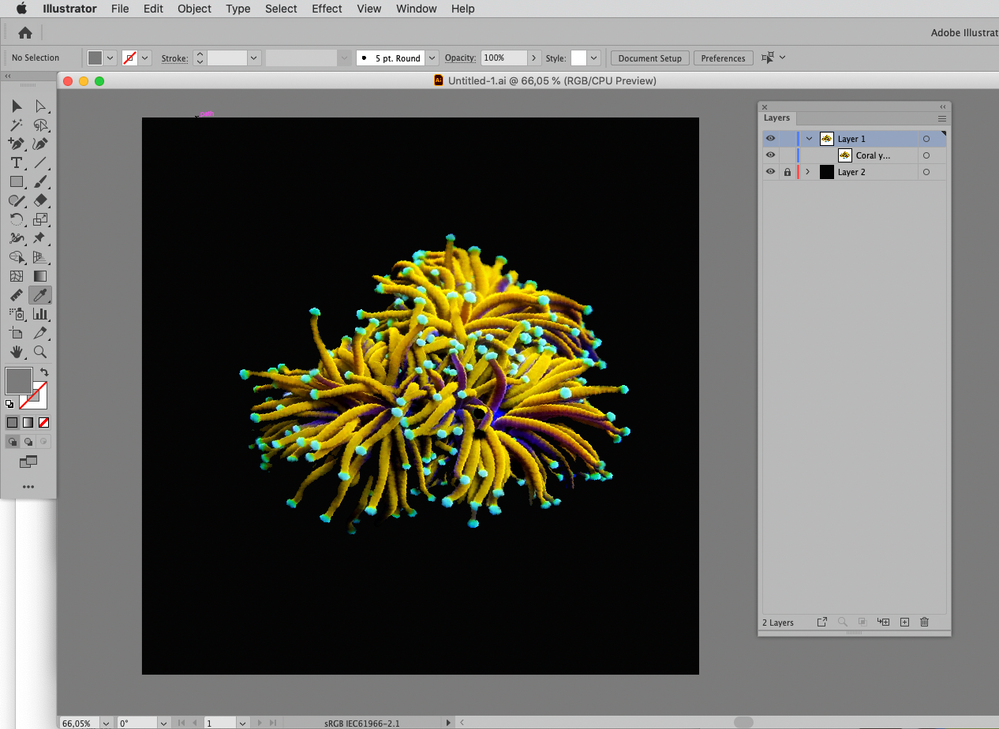Switch to Draw Normal mode

coord(13,442)
